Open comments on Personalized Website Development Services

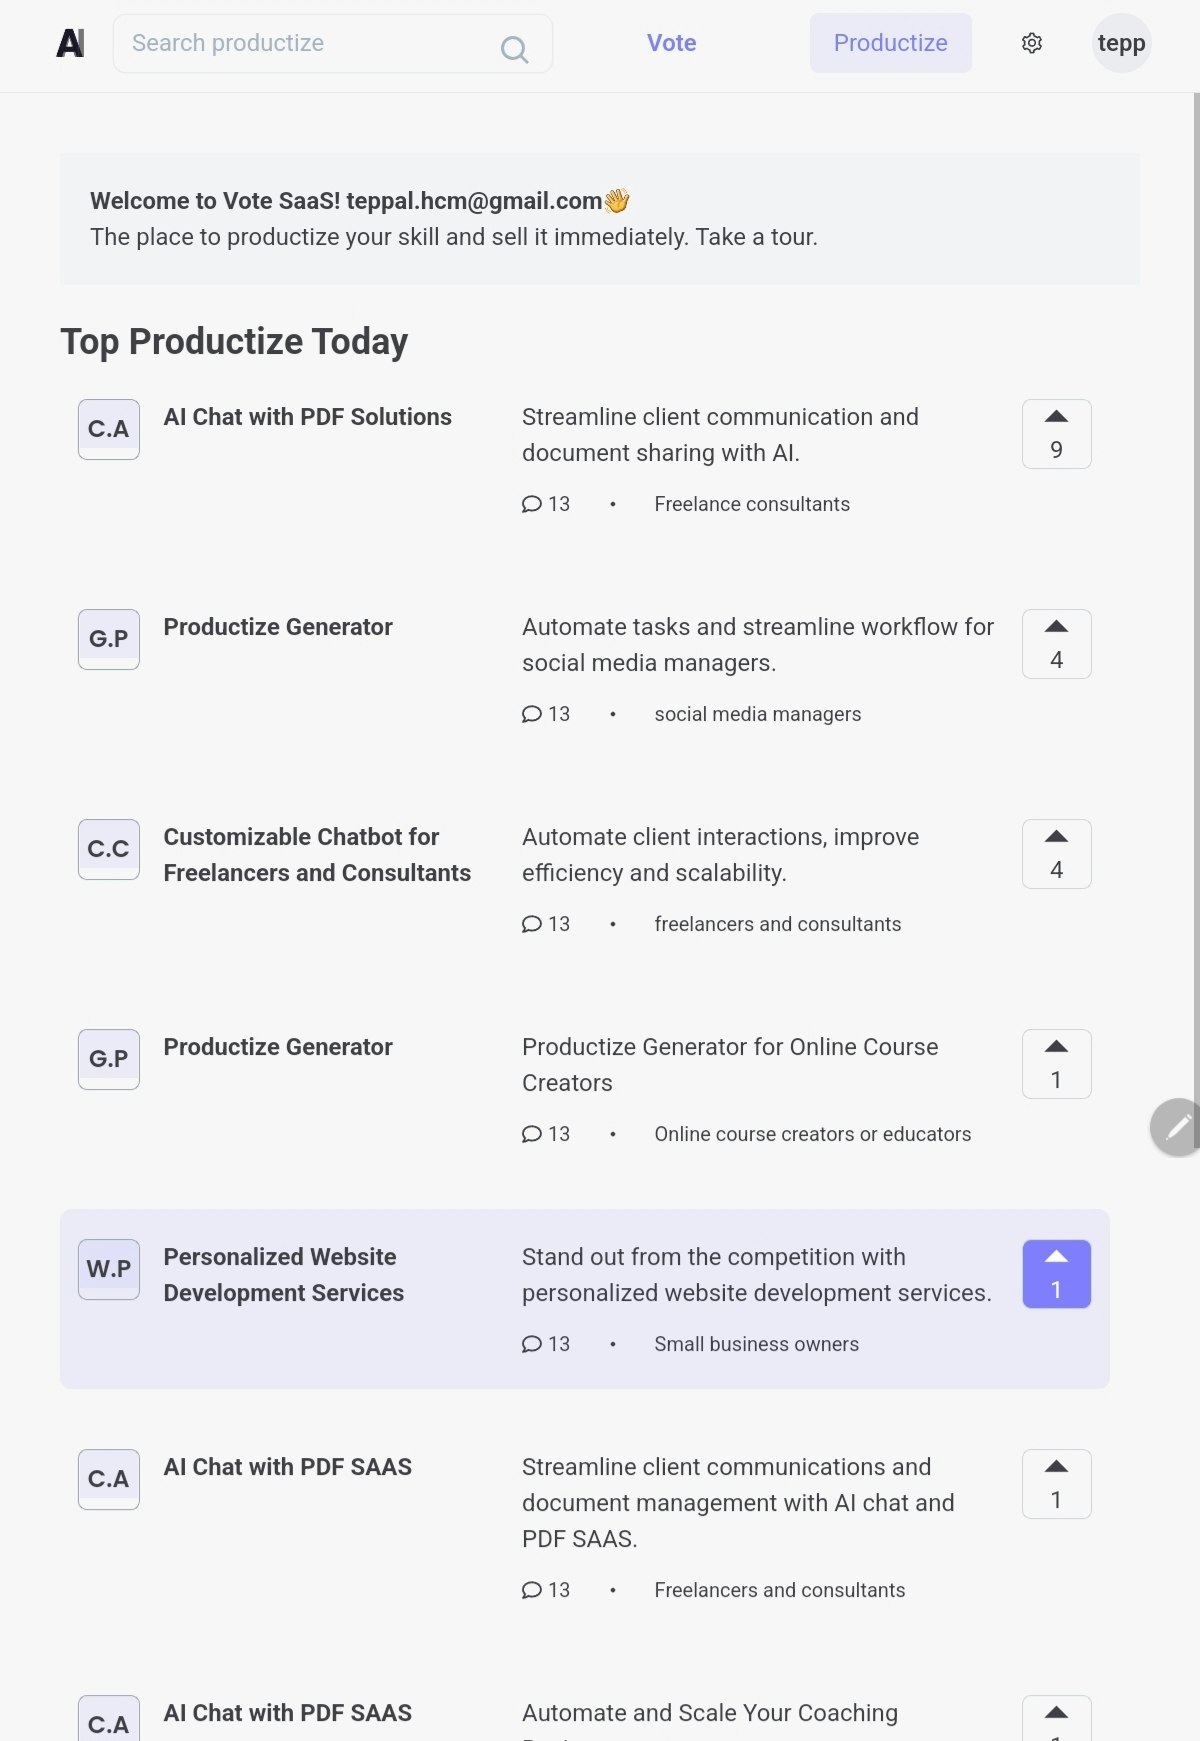tap(546, 1344)
